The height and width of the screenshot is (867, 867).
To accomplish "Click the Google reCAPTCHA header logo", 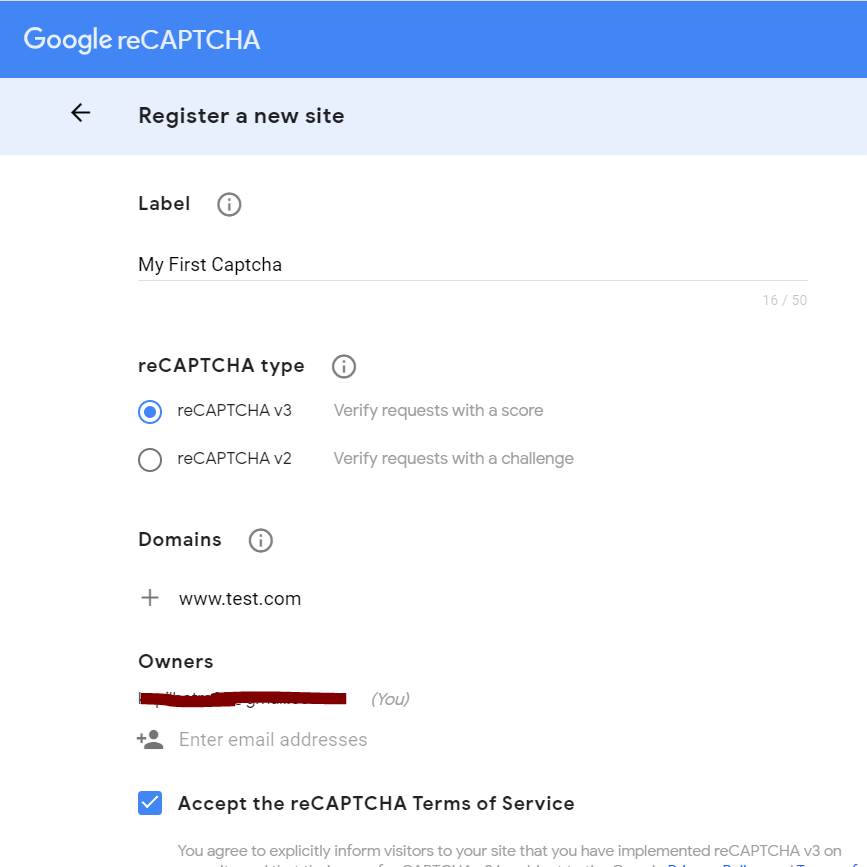I will 140,39.
